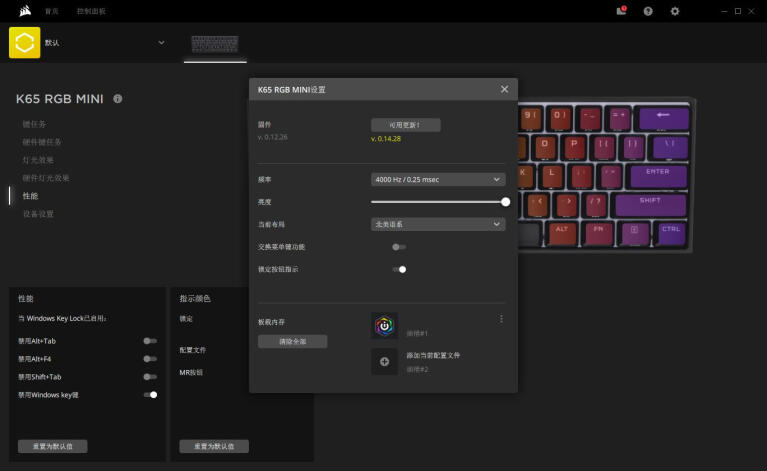Click the Windows Key Lock已启用 label
This screenshot has height=471, width=767.
[x=62, y=318]
